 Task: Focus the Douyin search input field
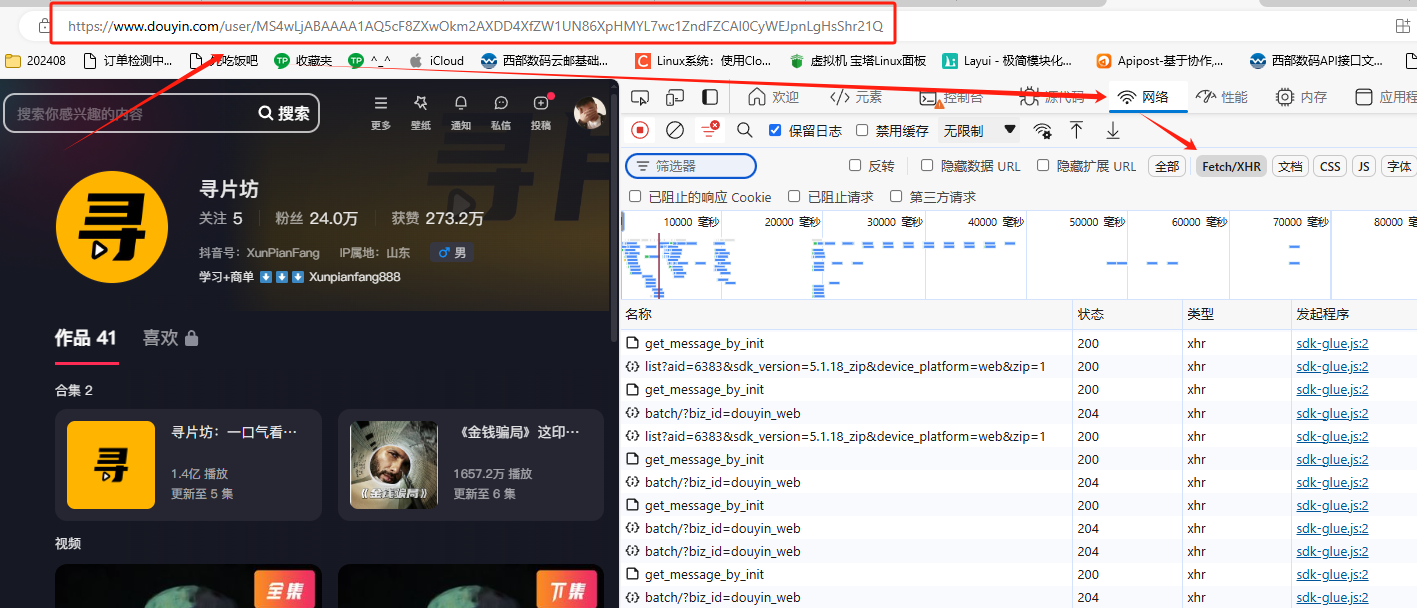coord(130,114)
